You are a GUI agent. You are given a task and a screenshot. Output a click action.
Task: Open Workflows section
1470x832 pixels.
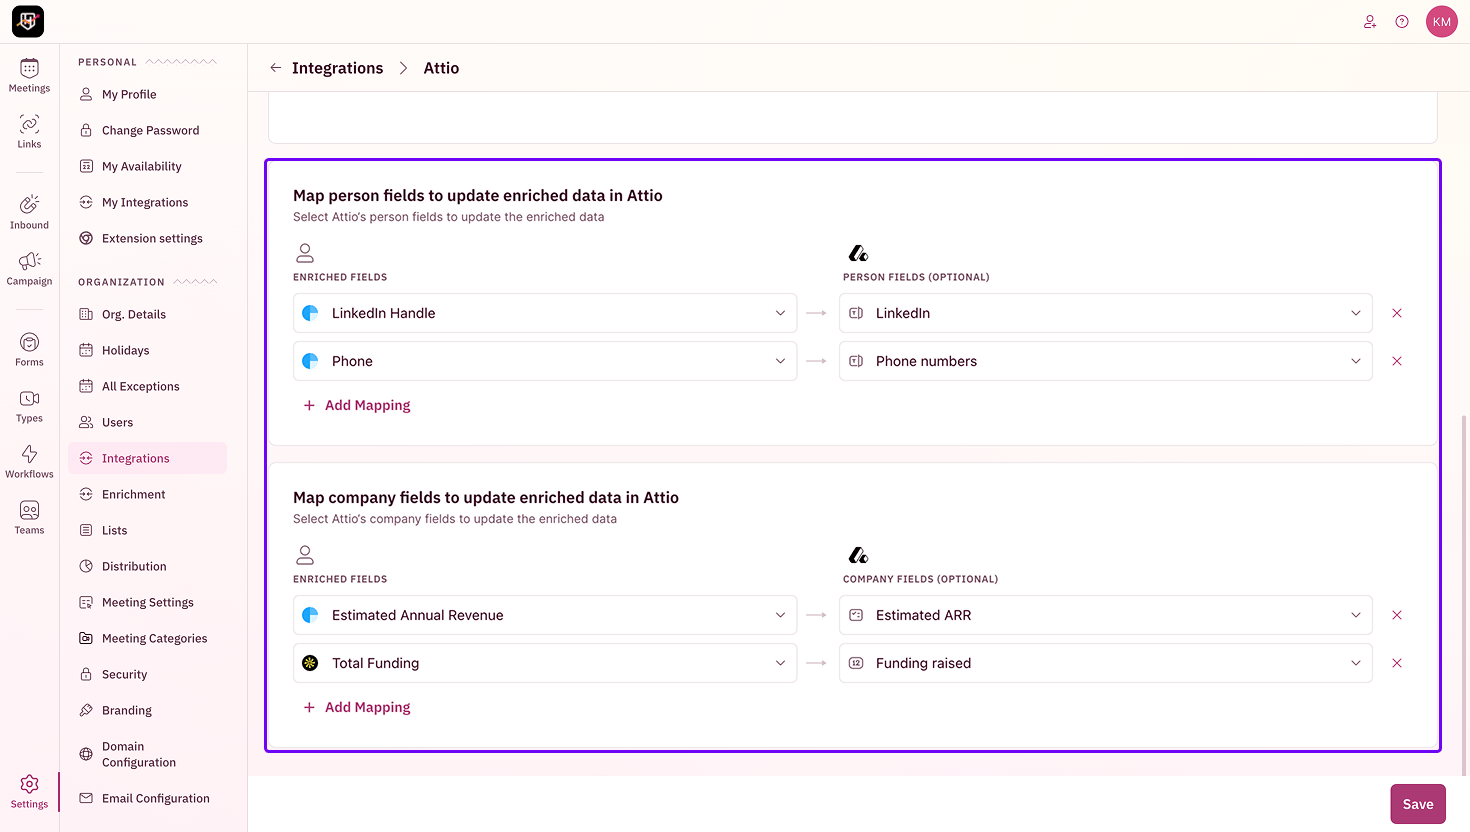tap(29, 462)
